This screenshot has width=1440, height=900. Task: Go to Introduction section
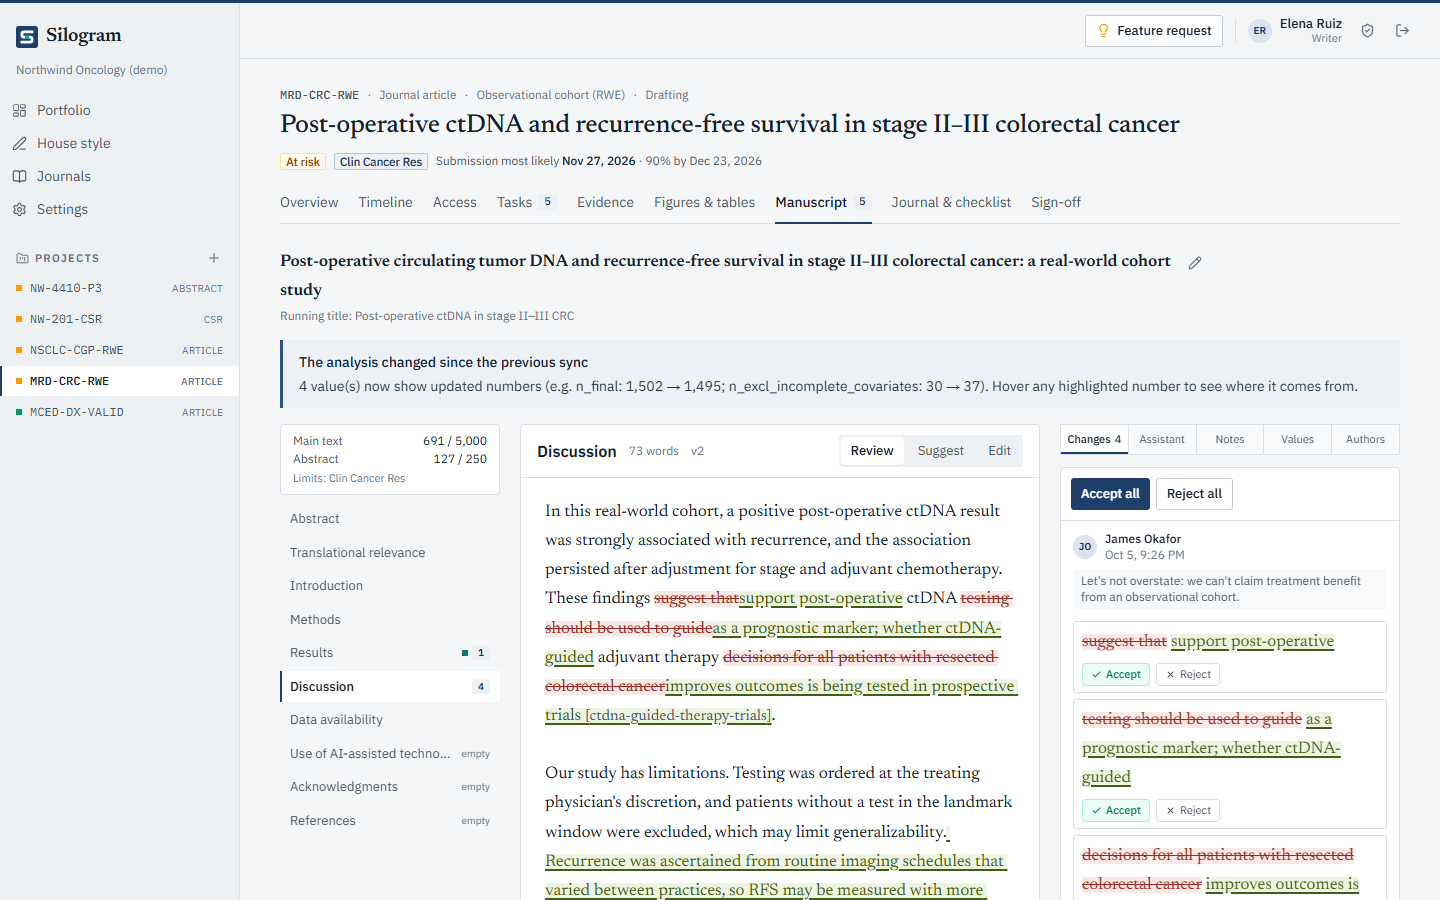point(390,586)
